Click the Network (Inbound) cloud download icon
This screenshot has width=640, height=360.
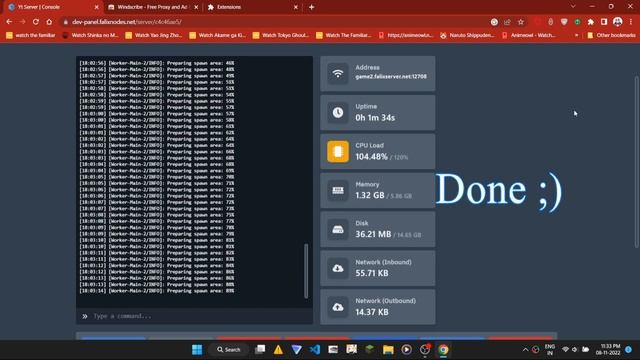pos(338,268)
